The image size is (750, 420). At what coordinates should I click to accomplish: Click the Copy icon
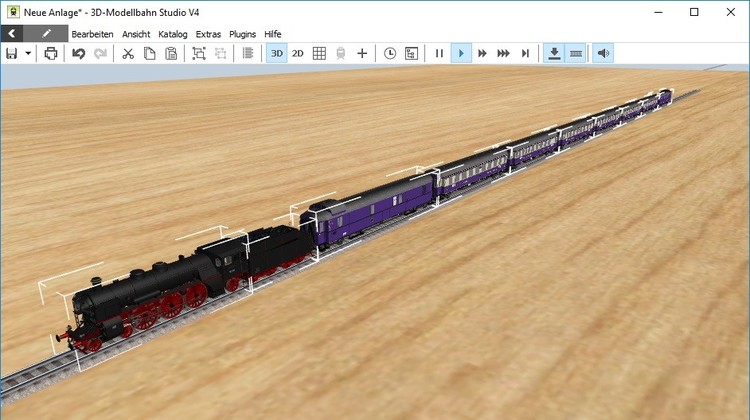[x=149, y=53]
